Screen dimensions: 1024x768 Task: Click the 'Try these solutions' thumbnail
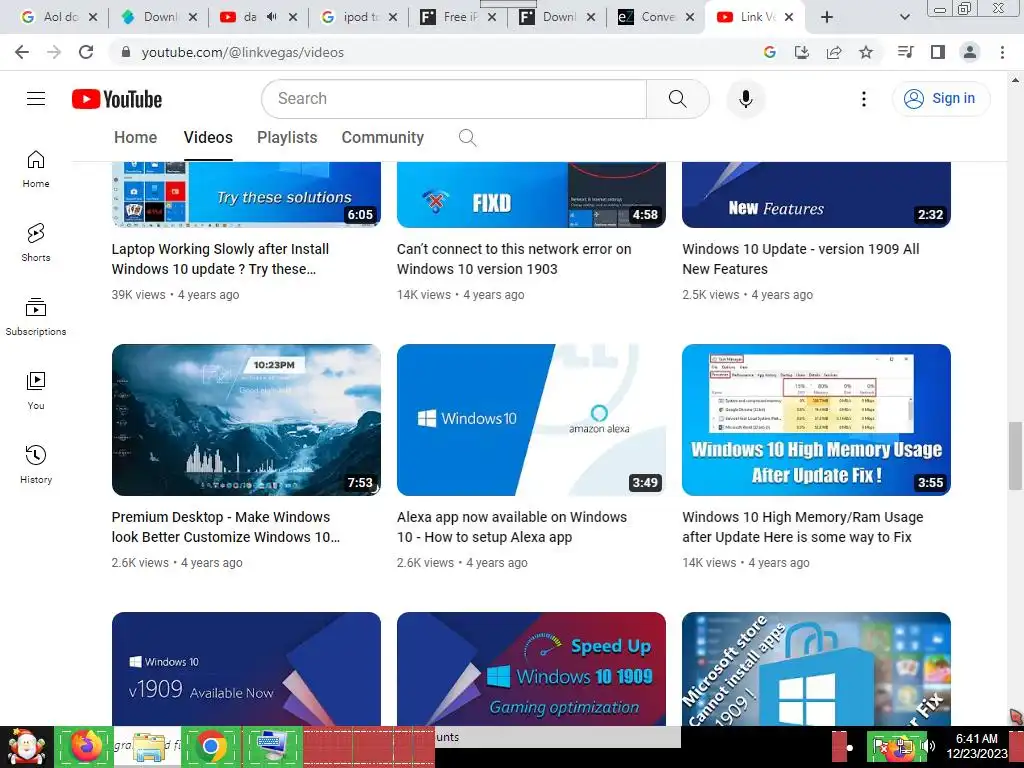(x=246, y=195)
